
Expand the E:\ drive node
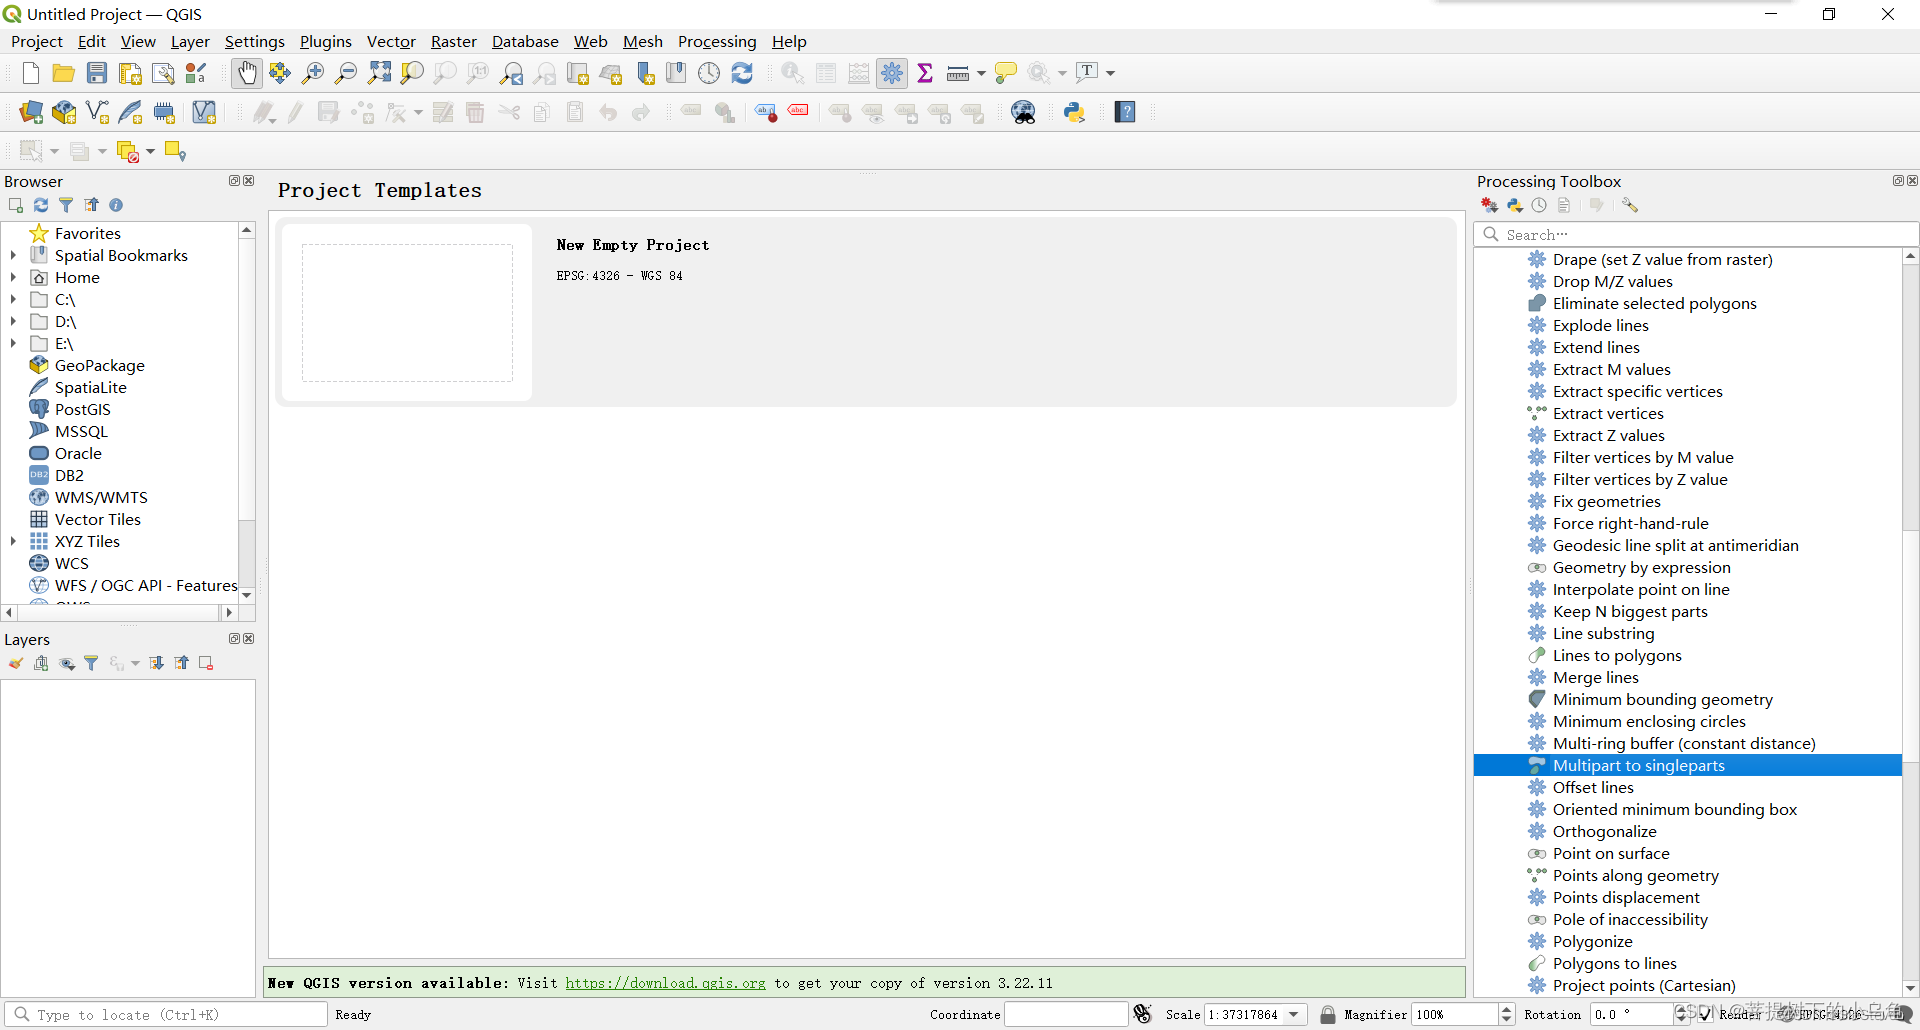tap(13, 343)
